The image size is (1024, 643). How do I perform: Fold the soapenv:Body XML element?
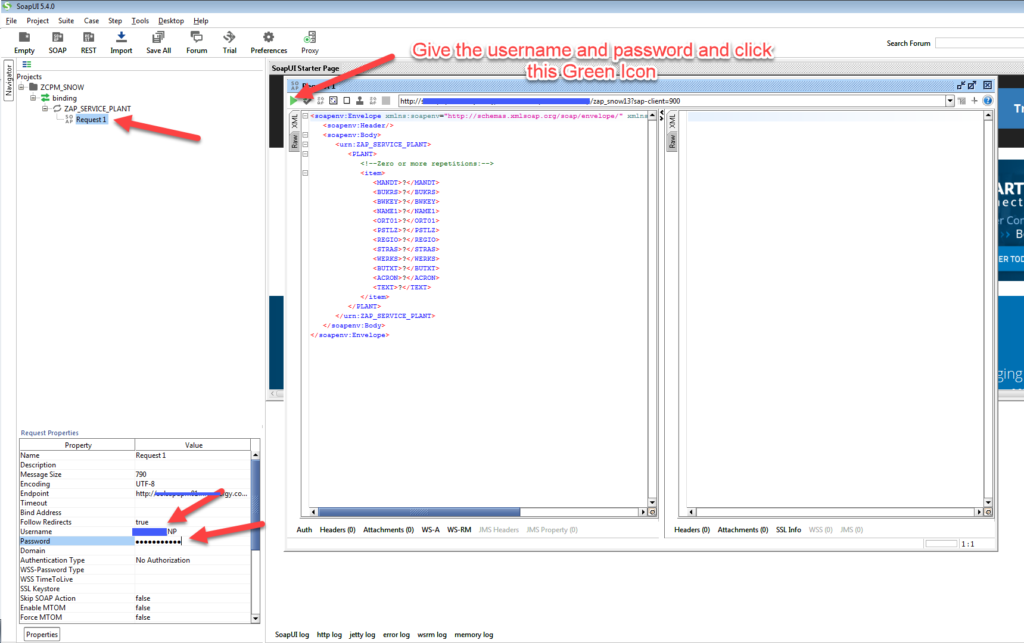[x=305, y=135]
